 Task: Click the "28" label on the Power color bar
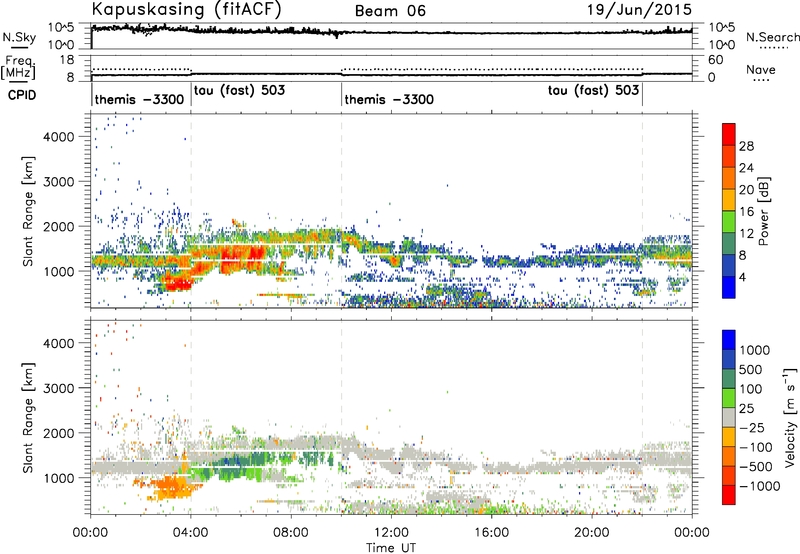click(746, 146)
